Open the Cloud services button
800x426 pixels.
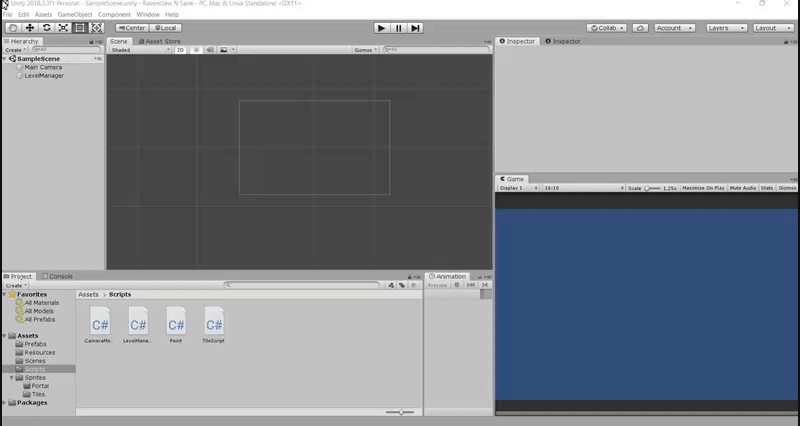click(640, 28)
